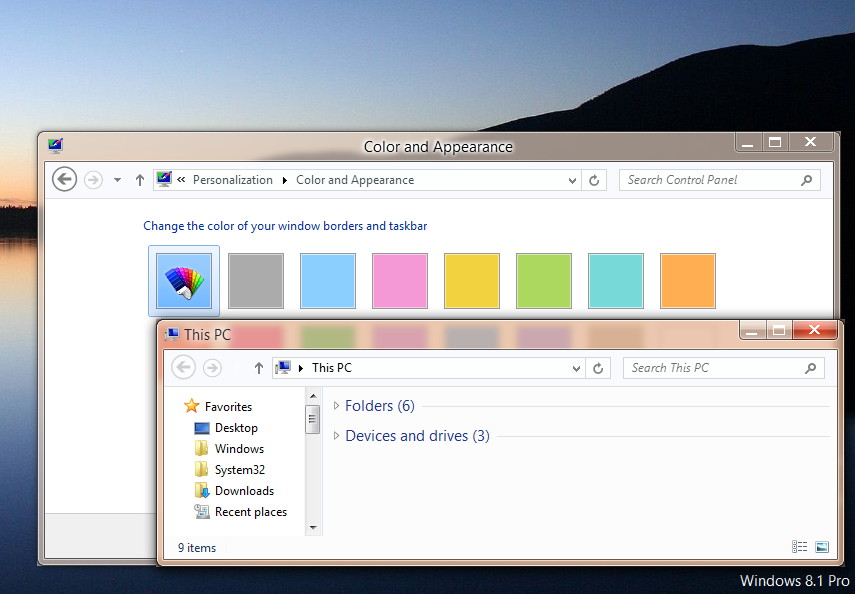
Task: Choose the light blue color swatch
Action: pyautogui.click(x=328, y=281)
